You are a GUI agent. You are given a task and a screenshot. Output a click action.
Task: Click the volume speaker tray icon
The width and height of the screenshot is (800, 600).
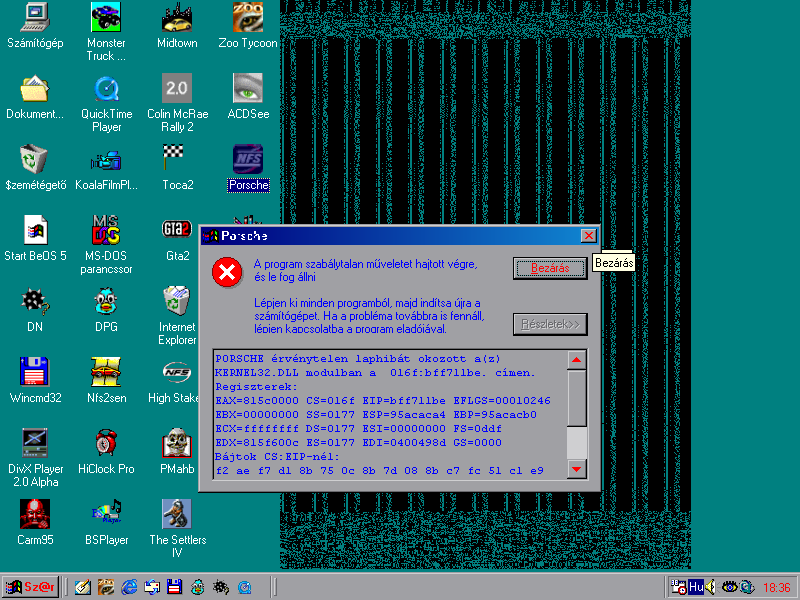click(x=711, y=587)
